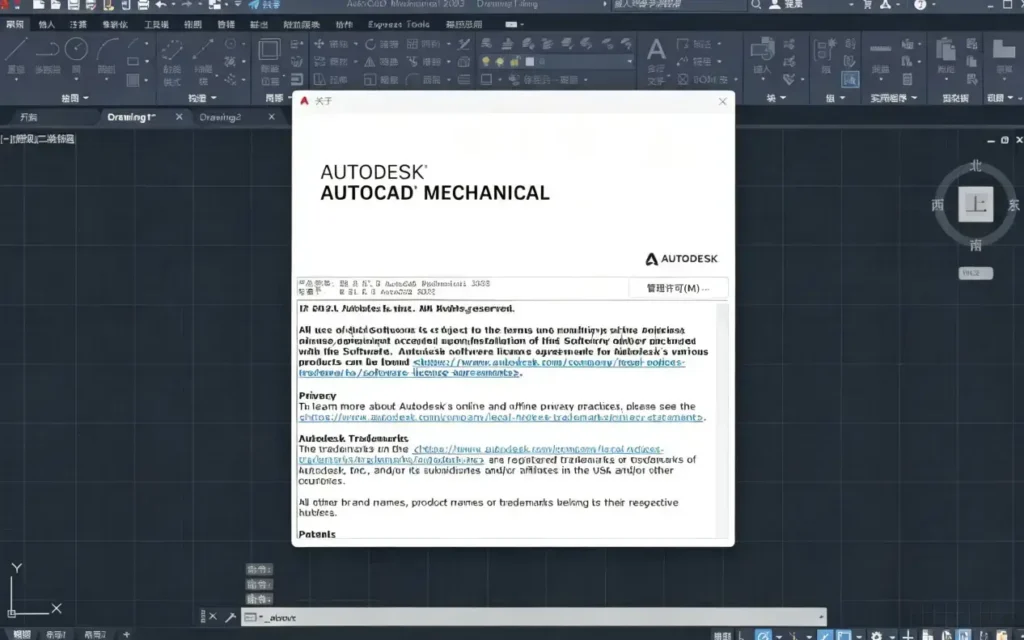Open the software license agreements link
This screenshot has width=1024, height=640.
point(492,367)
